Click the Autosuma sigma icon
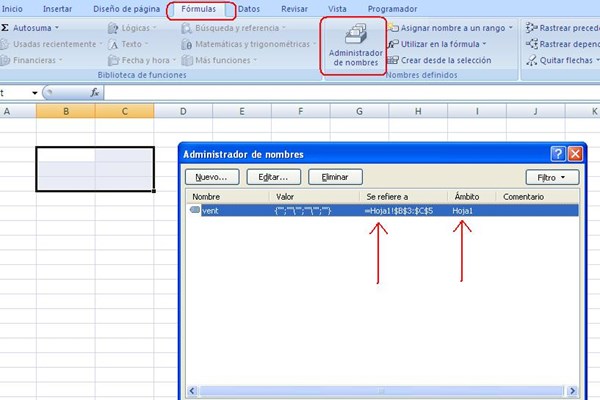 pos(5,28)
